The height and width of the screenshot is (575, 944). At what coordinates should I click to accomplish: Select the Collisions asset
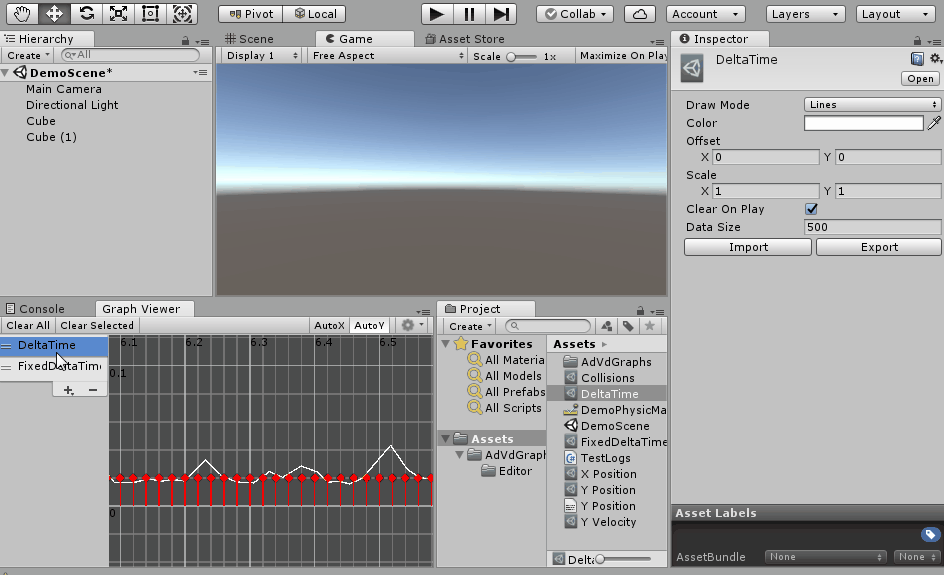click(607, 378)
